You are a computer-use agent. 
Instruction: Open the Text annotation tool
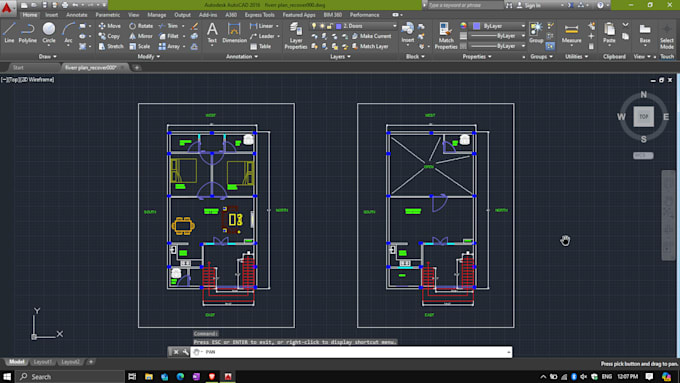tap(212, 33)
